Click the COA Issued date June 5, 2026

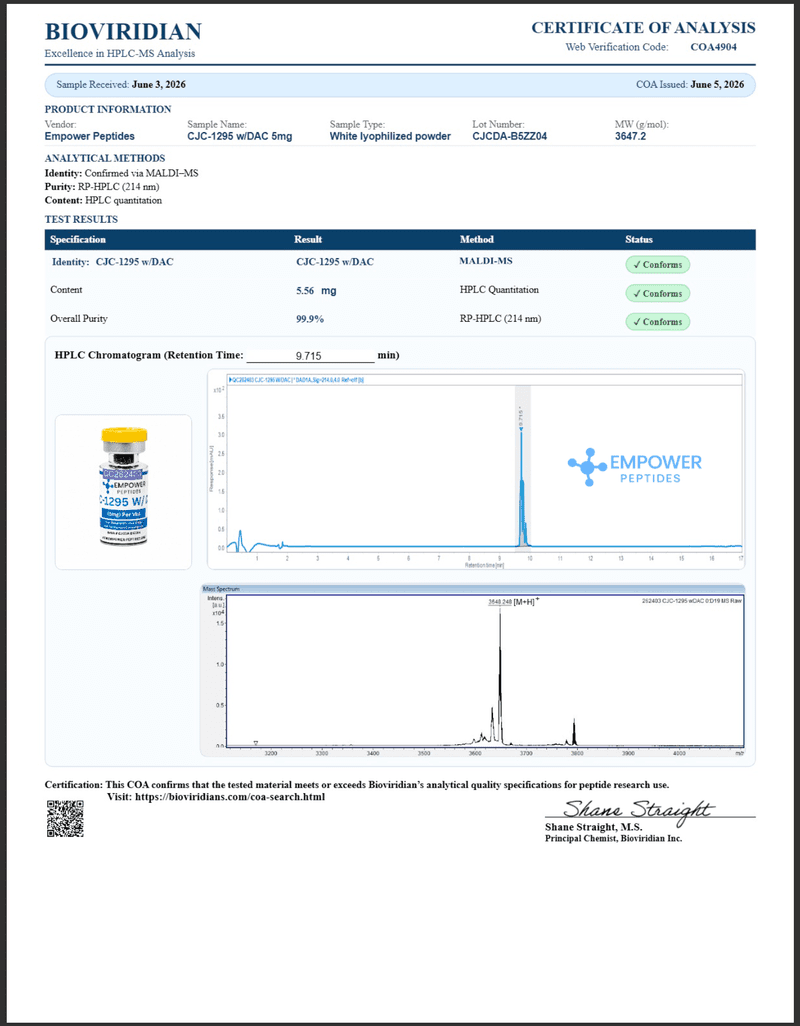(x=717, y=84)
